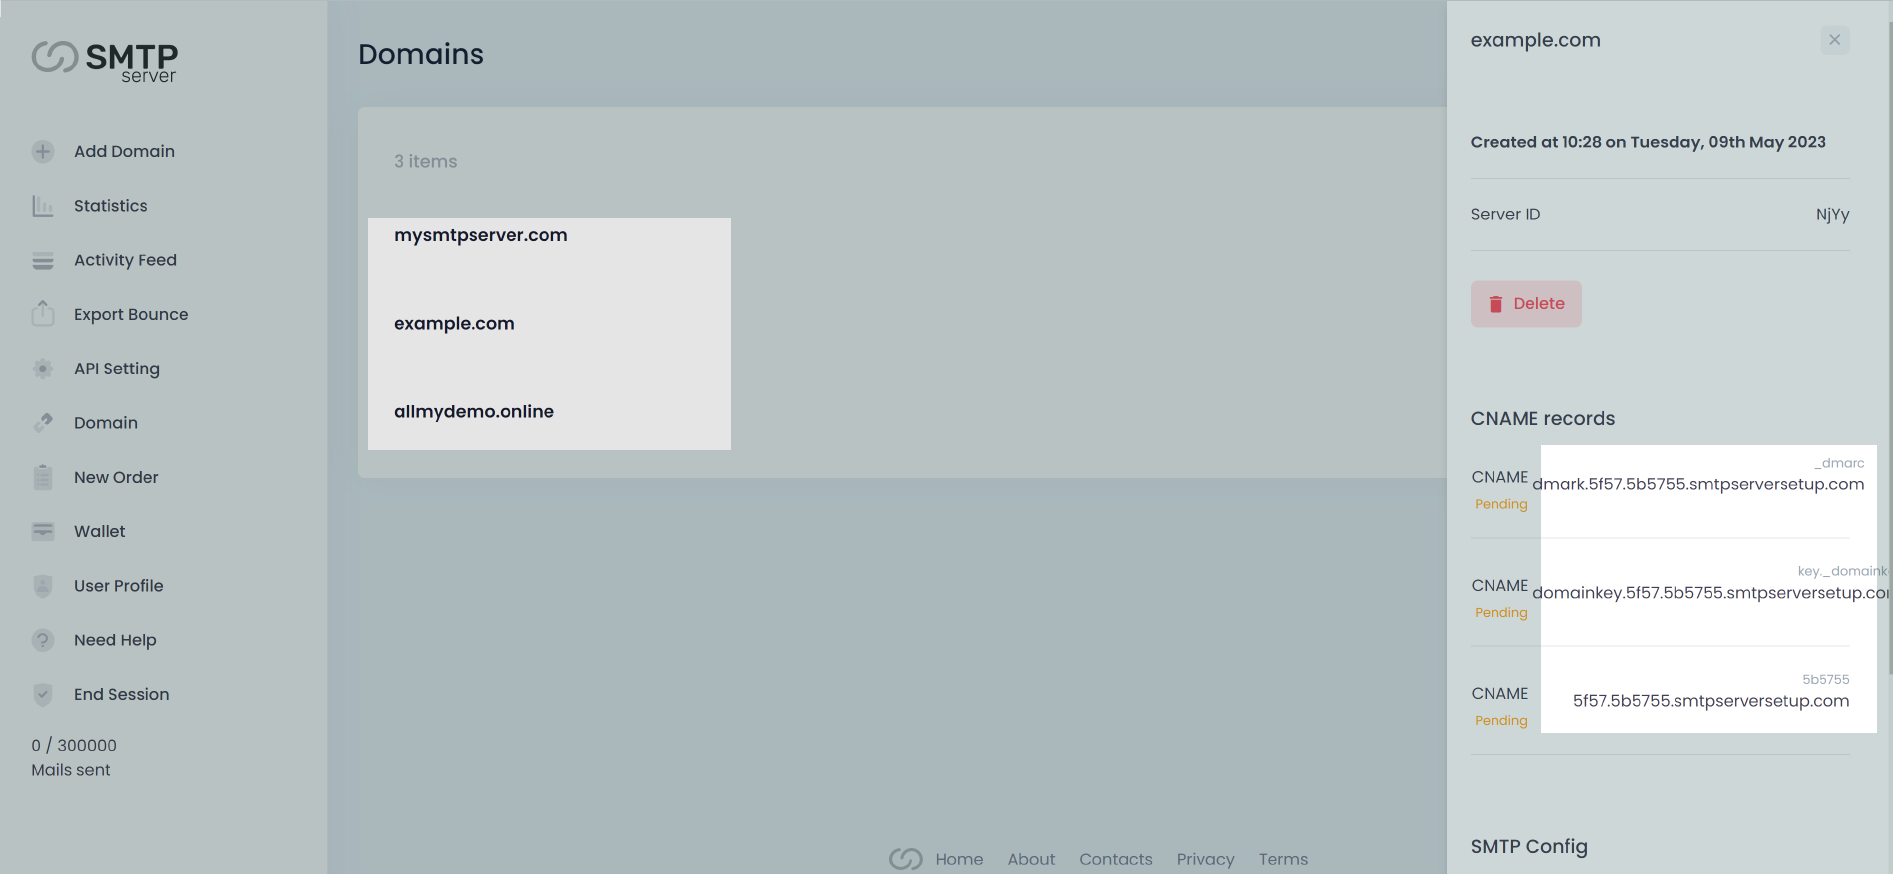Image resolution: width=1893 pixels, height=874 pixels.
Task: Open the Terms link in the footer
Action: [1283, 859]
